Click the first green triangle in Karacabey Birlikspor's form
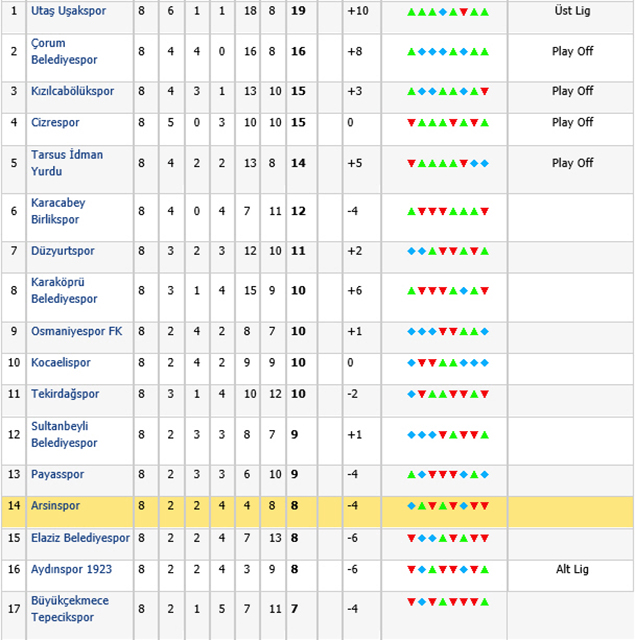This screenshot has width=635, height=640. click(x=411, y=211)
